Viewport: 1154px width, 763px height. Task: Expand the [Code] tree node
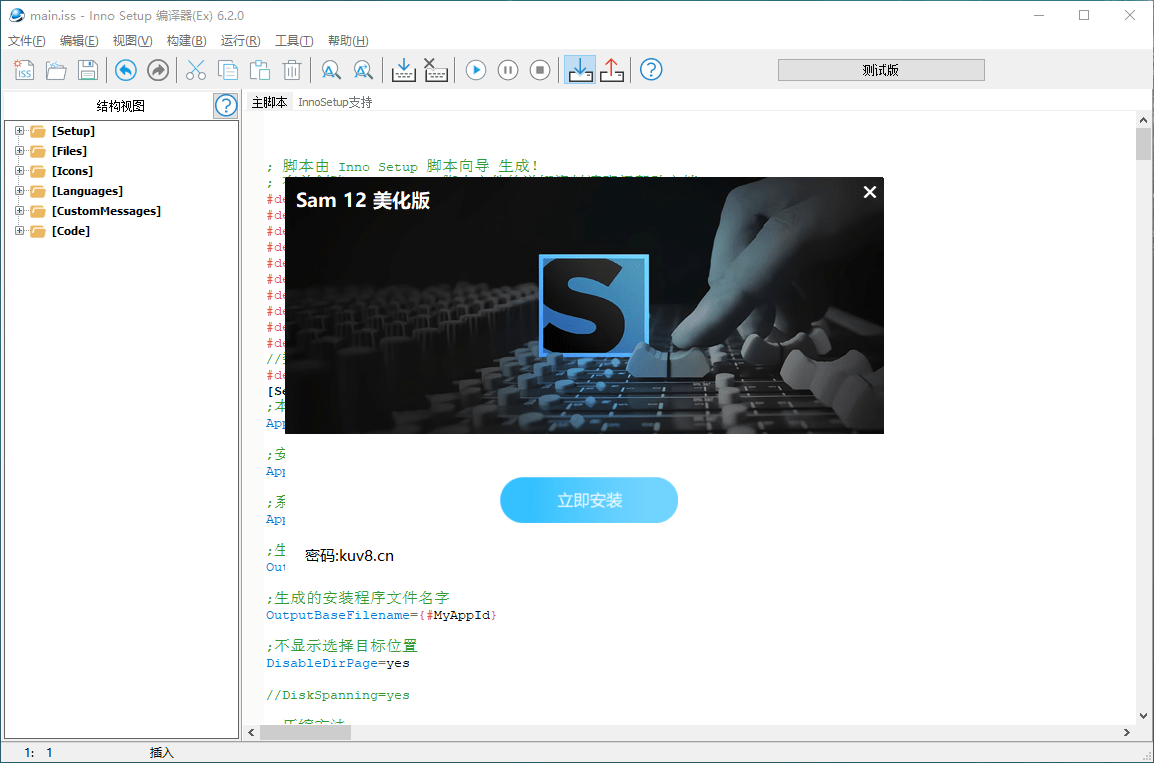[x=20, y=230]
